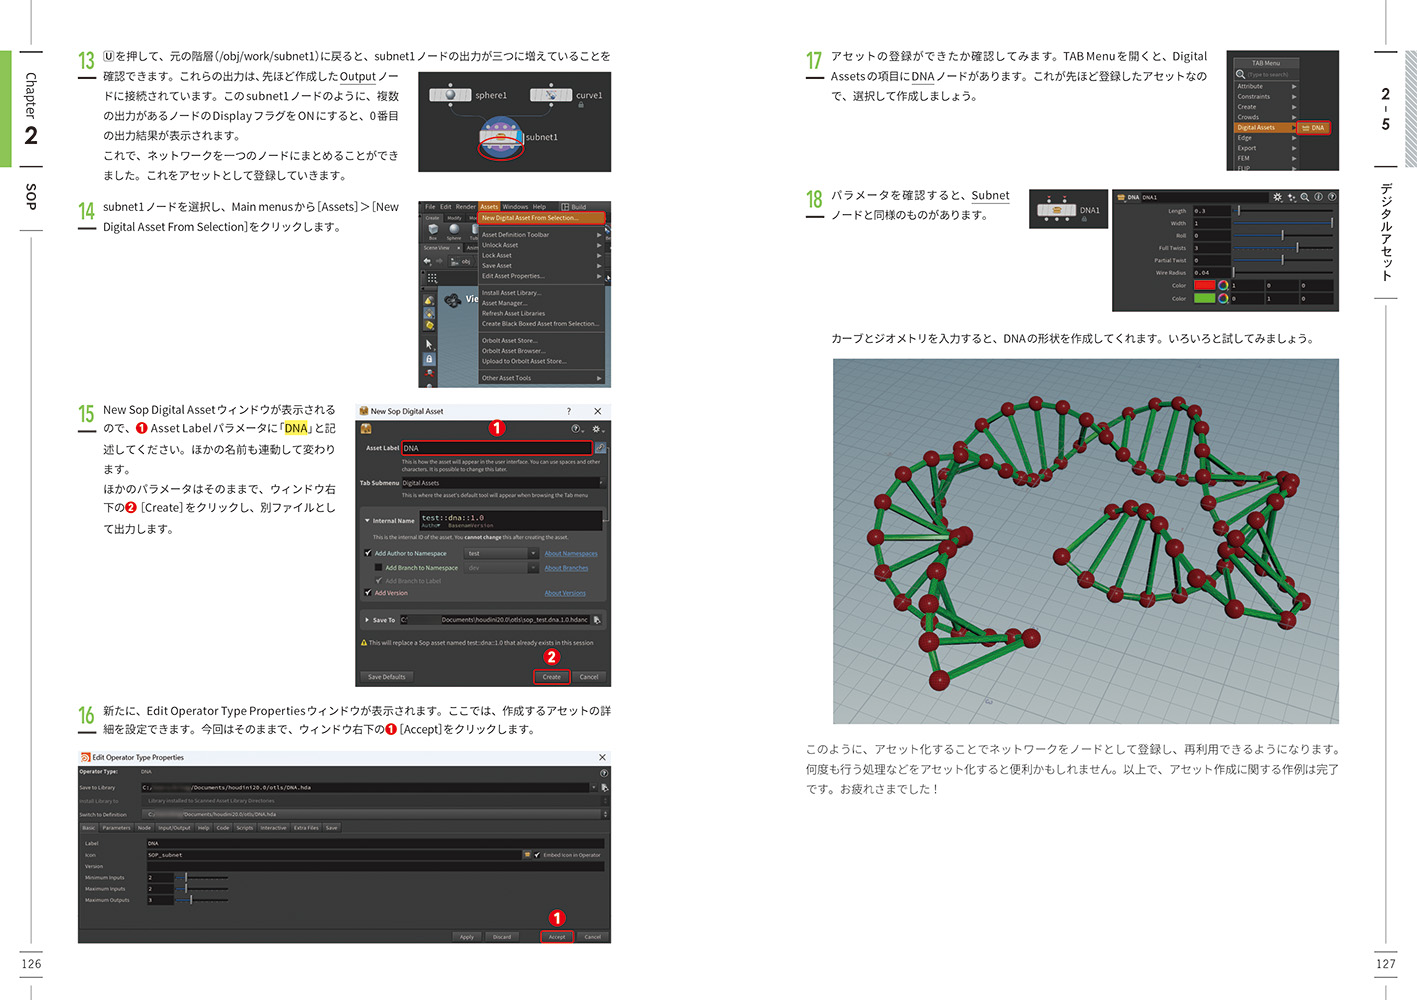1417x1000 pixels.
Task: Click the file chooser icon beside Save To
Action: point(597,620)
